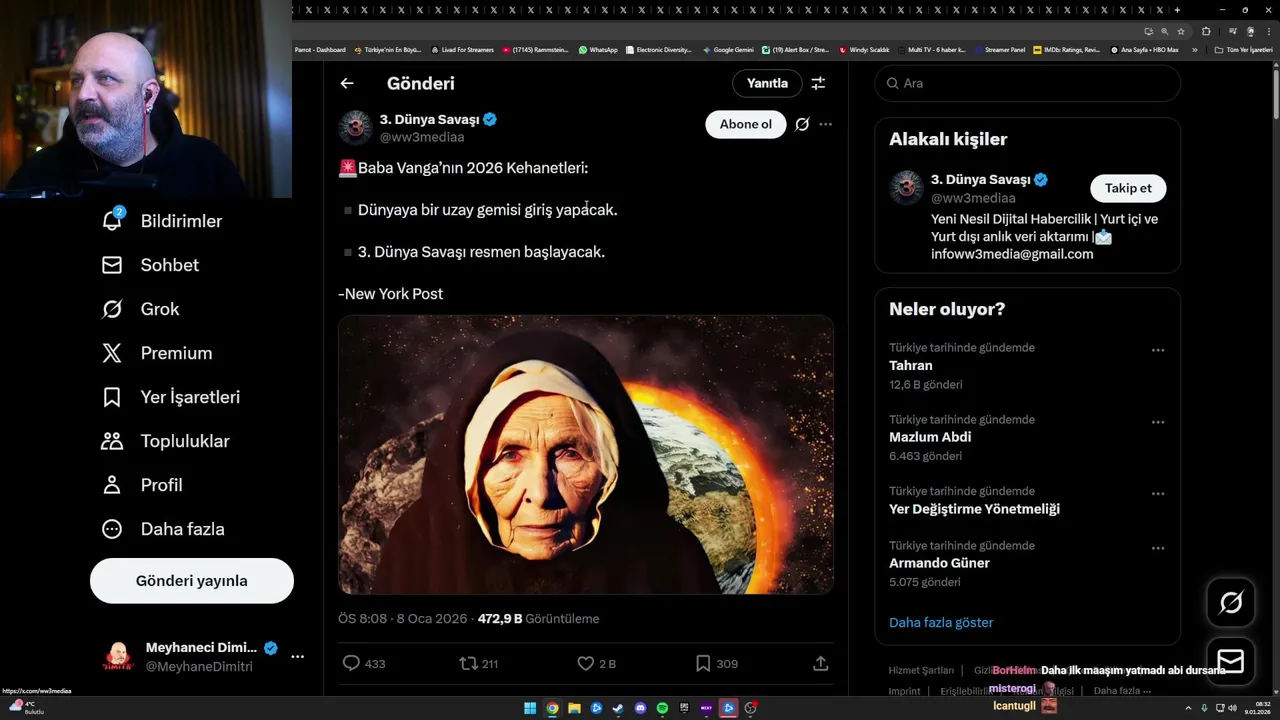The width and height of the screenshot is (1280, 720).
Task: Open Yer İşaretleri bookmark icon
Action: [112, 397]
